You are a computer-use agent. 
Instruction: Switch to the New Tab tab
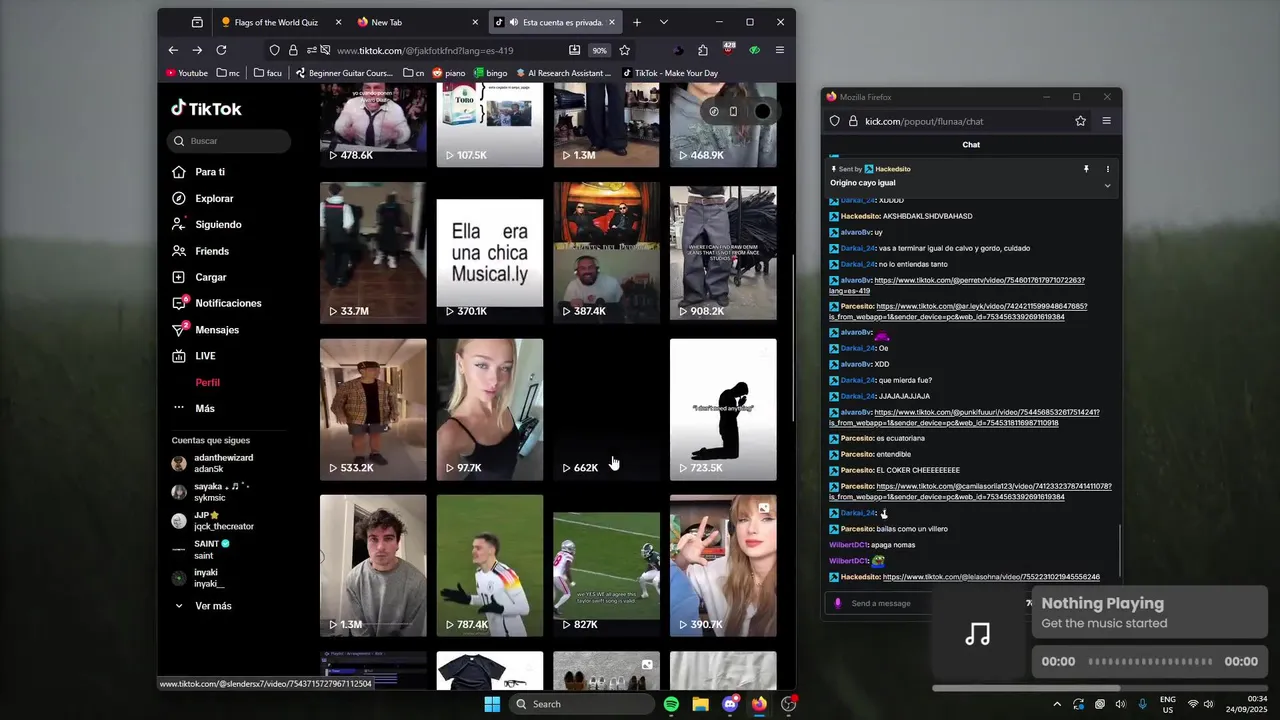tap(418, 22)
